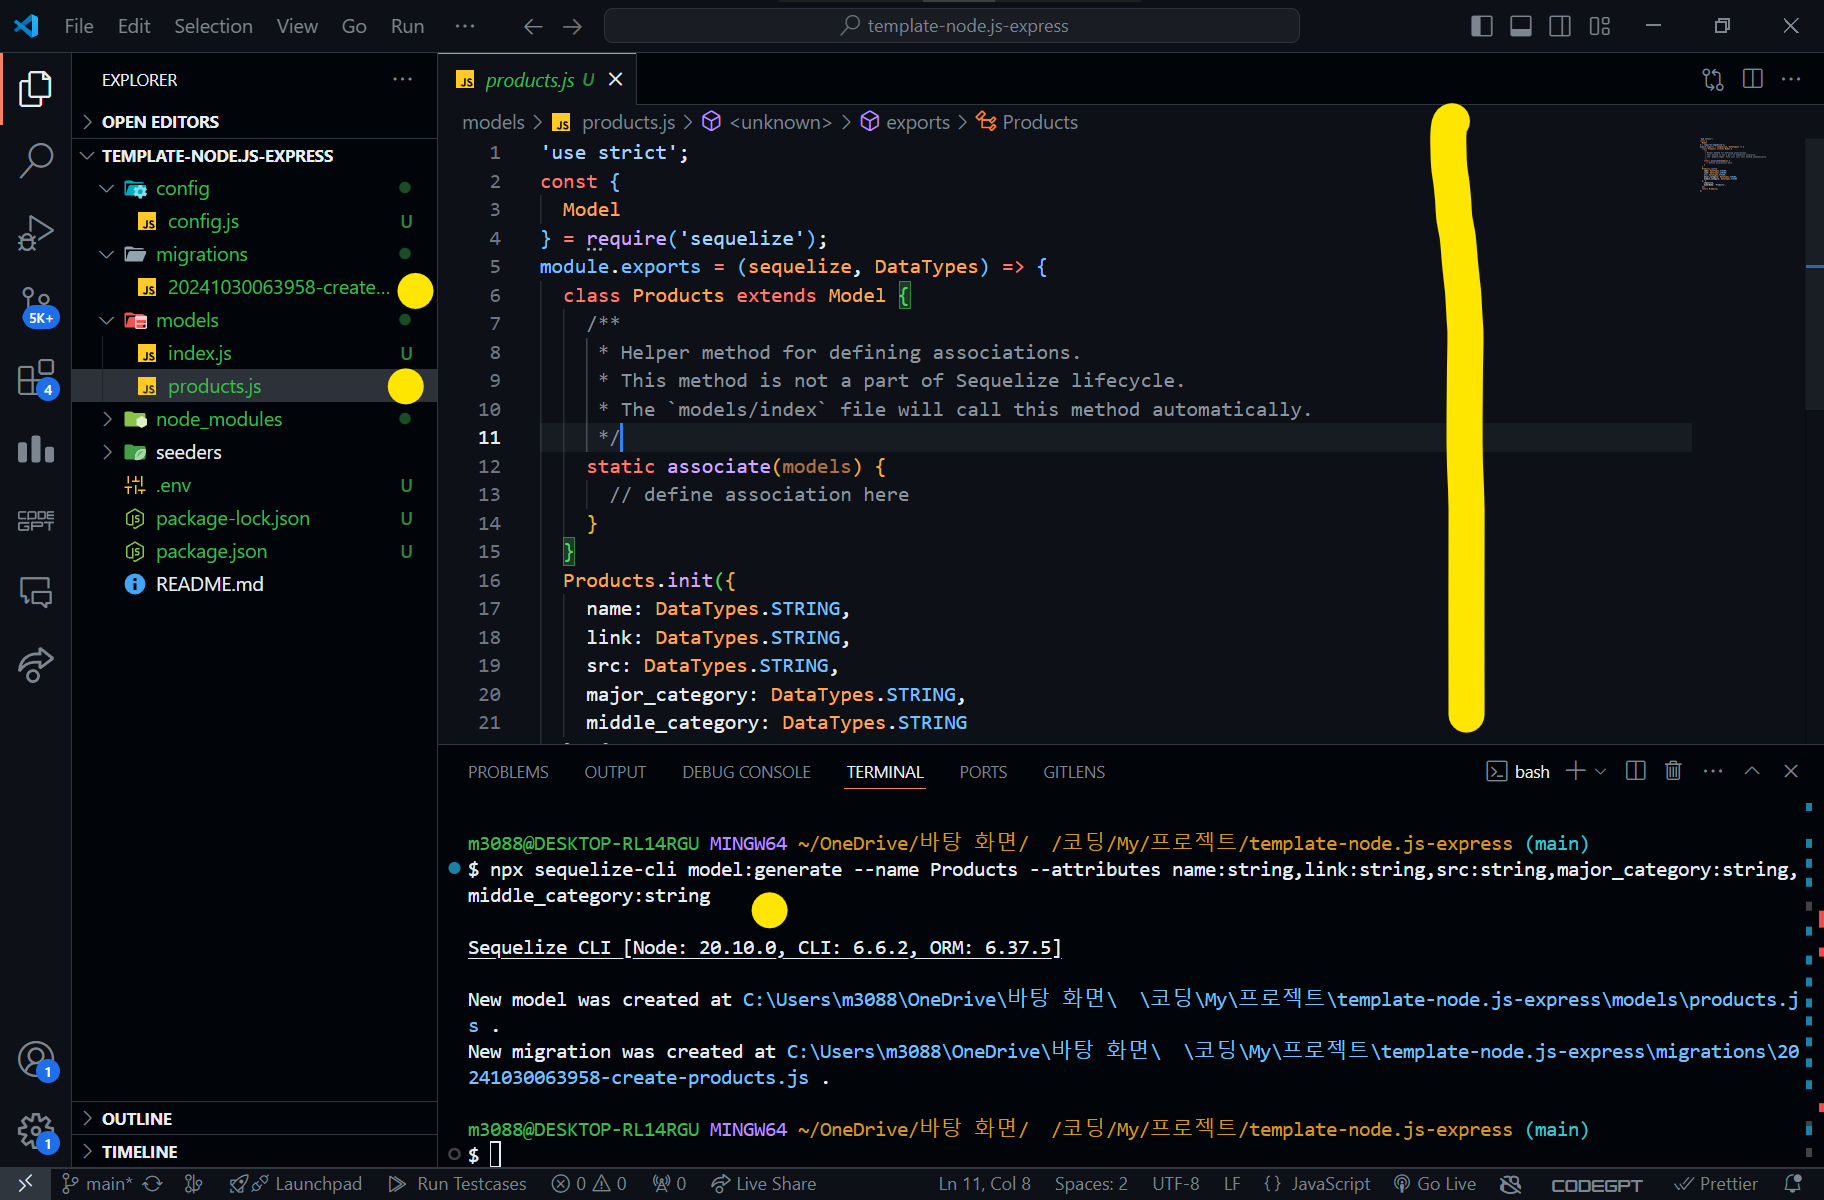Open customize layout options

tap(1600, 26)
